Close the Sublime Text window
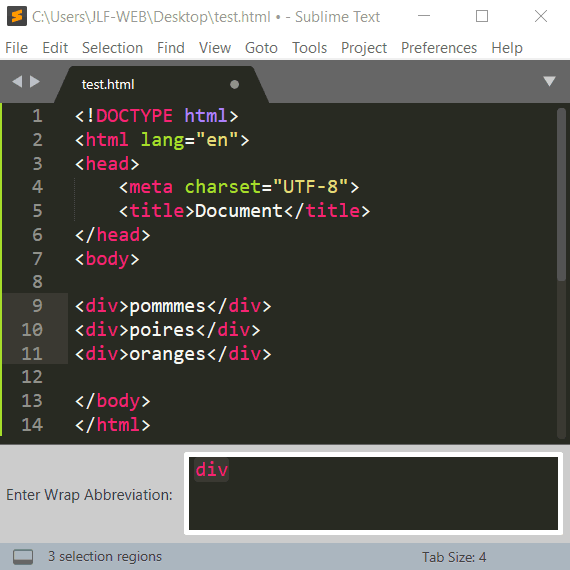 (541, 16)
